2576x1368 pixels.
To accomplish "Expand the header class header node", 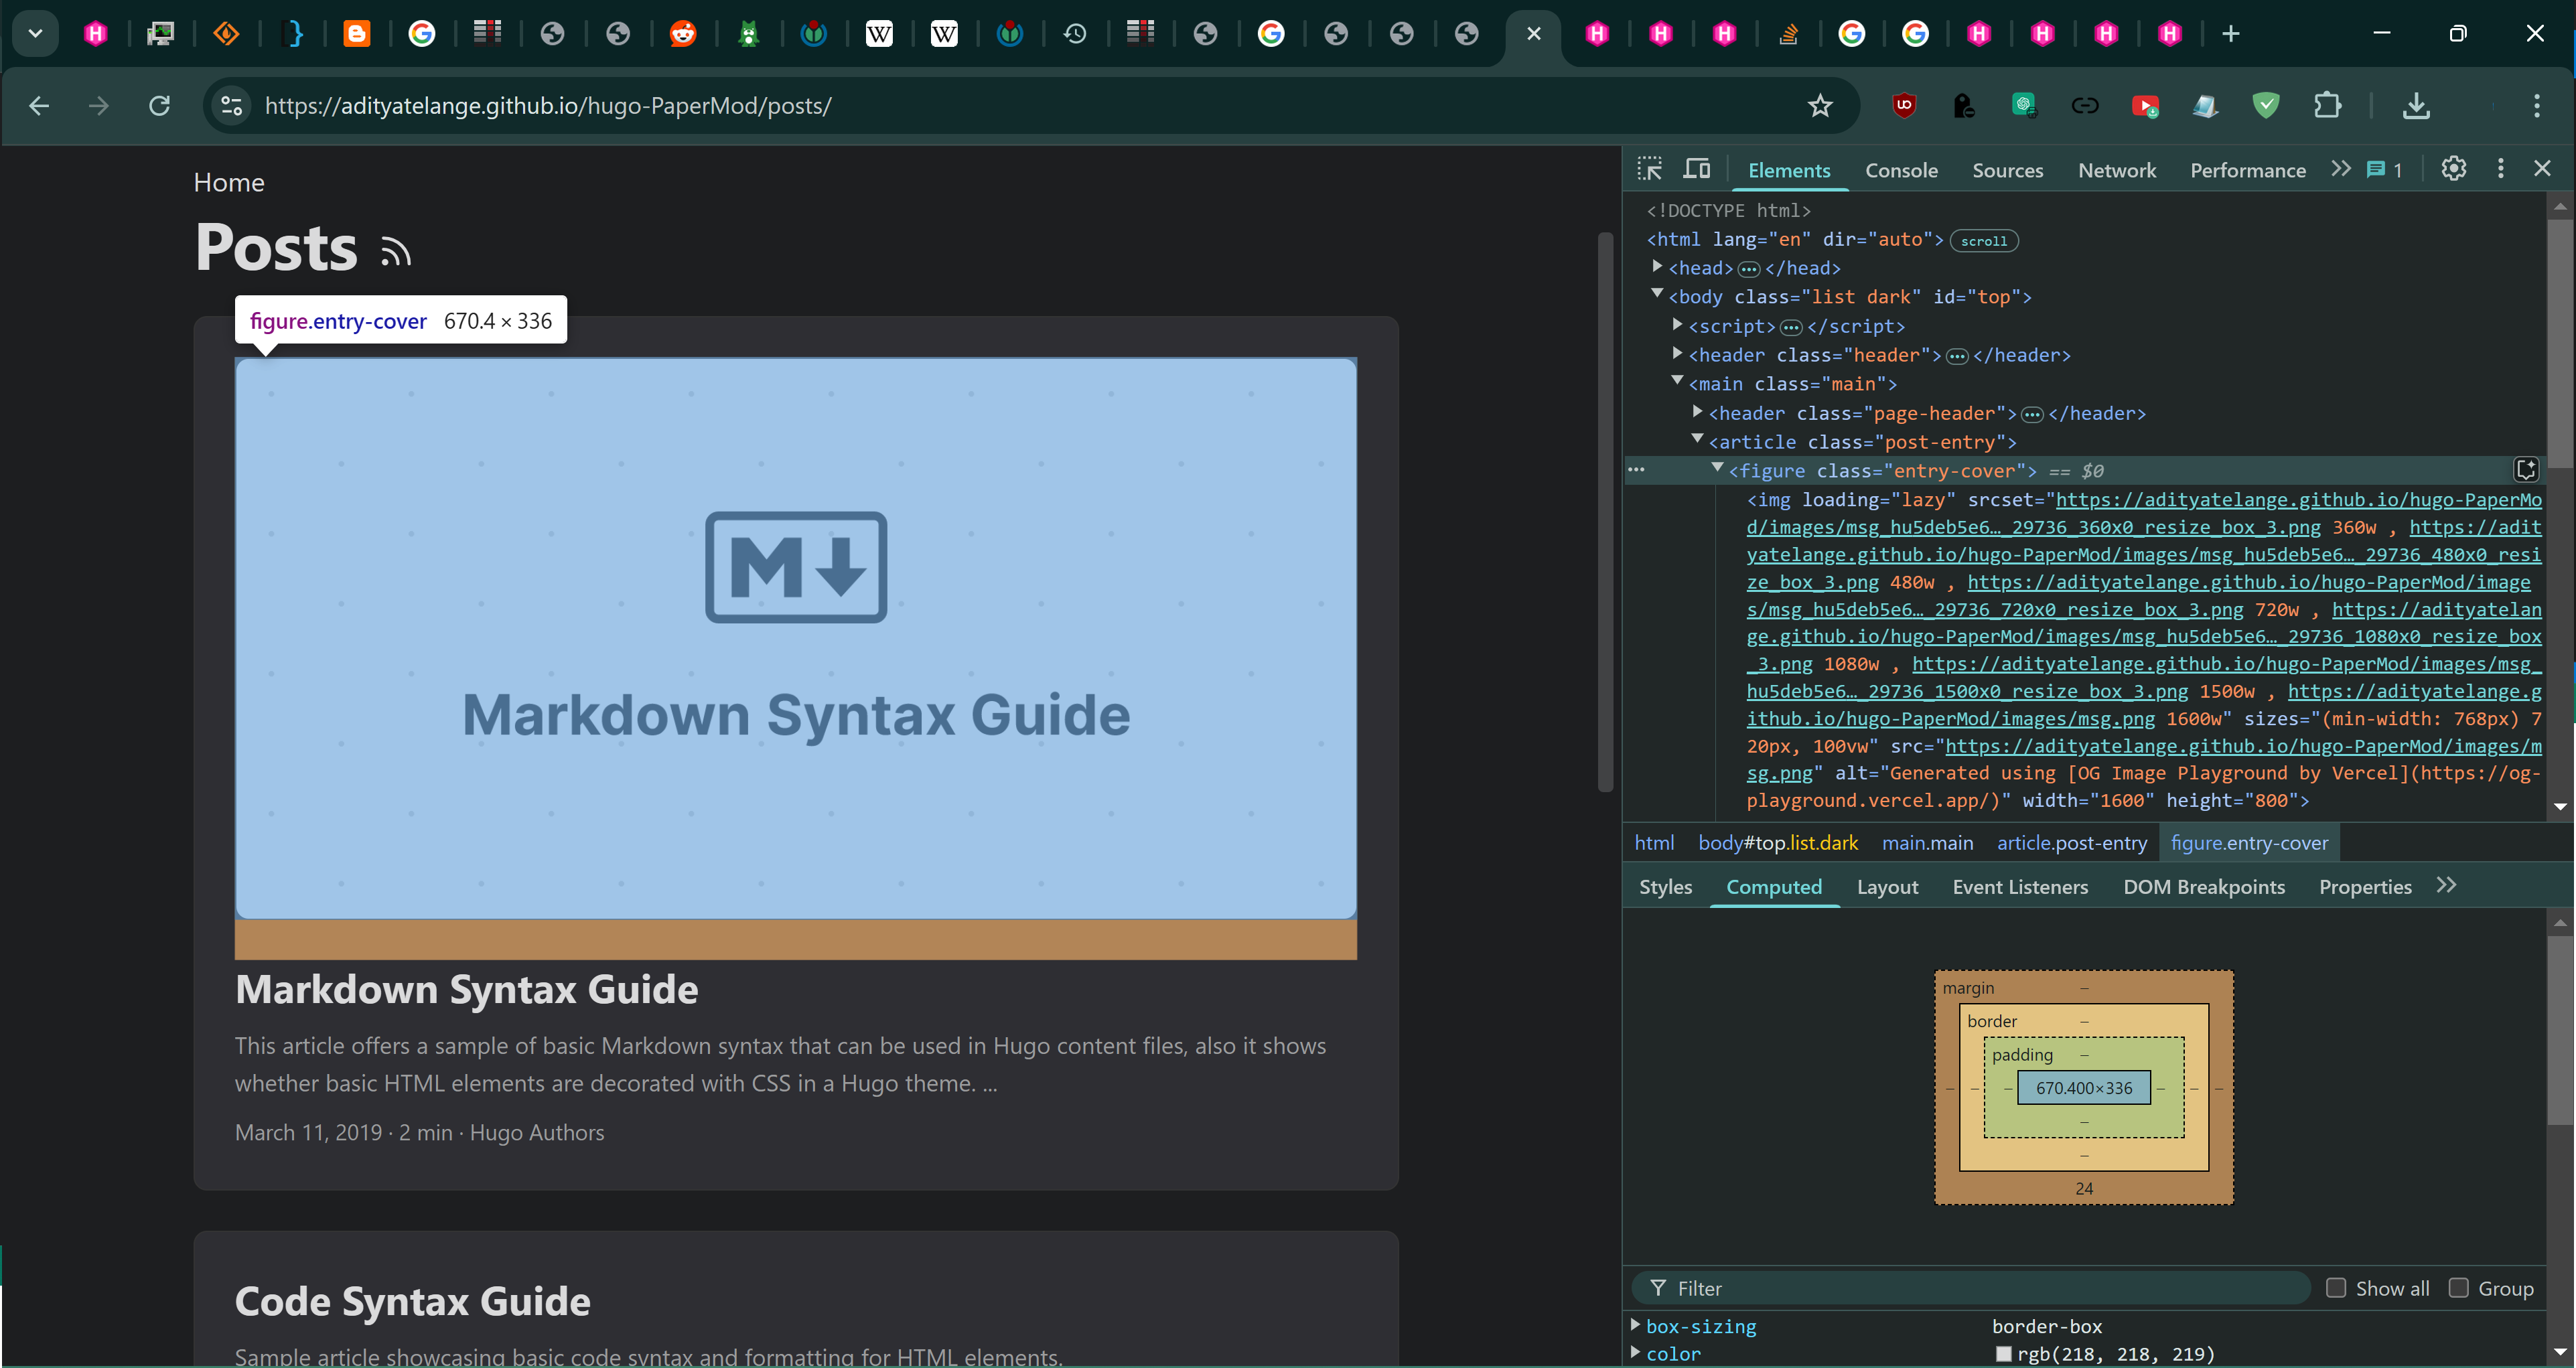I will tap(1678, 353).
